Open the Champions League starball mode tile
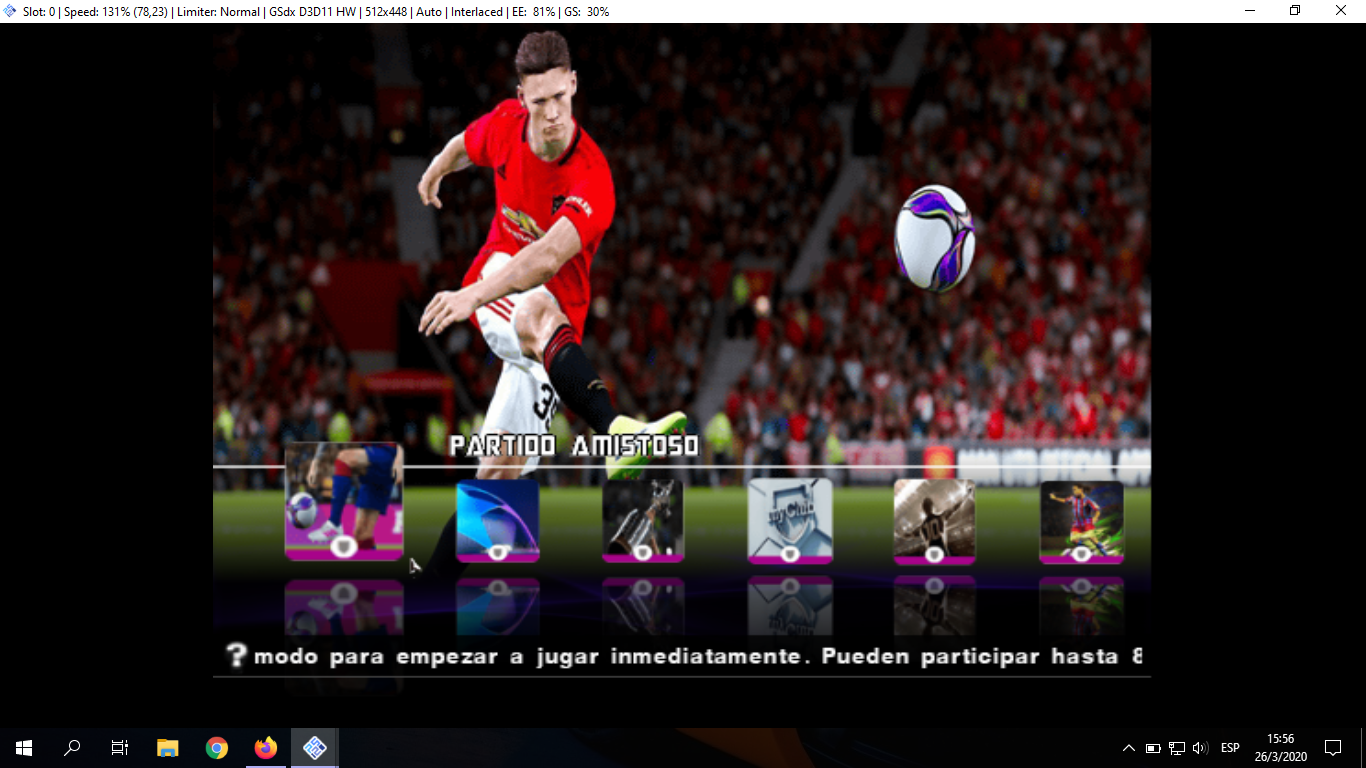Image resolution: width=1366 pixels, height=768 pixels. 497,521
